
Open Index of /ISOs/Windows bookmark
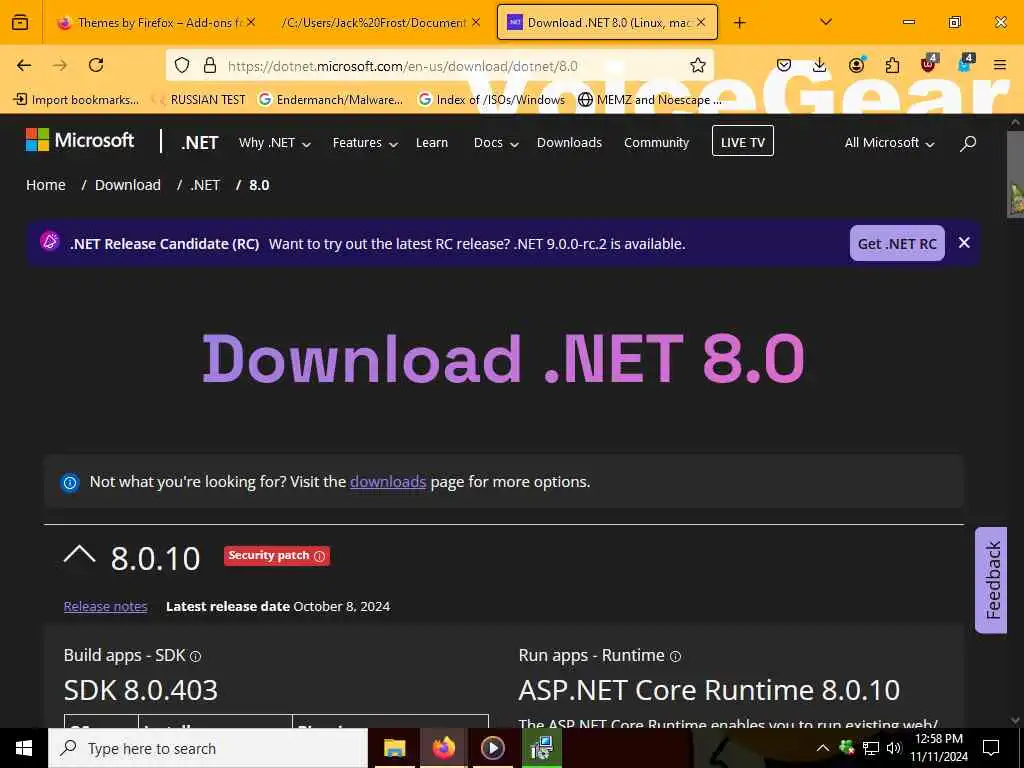[x=491, y=99]
